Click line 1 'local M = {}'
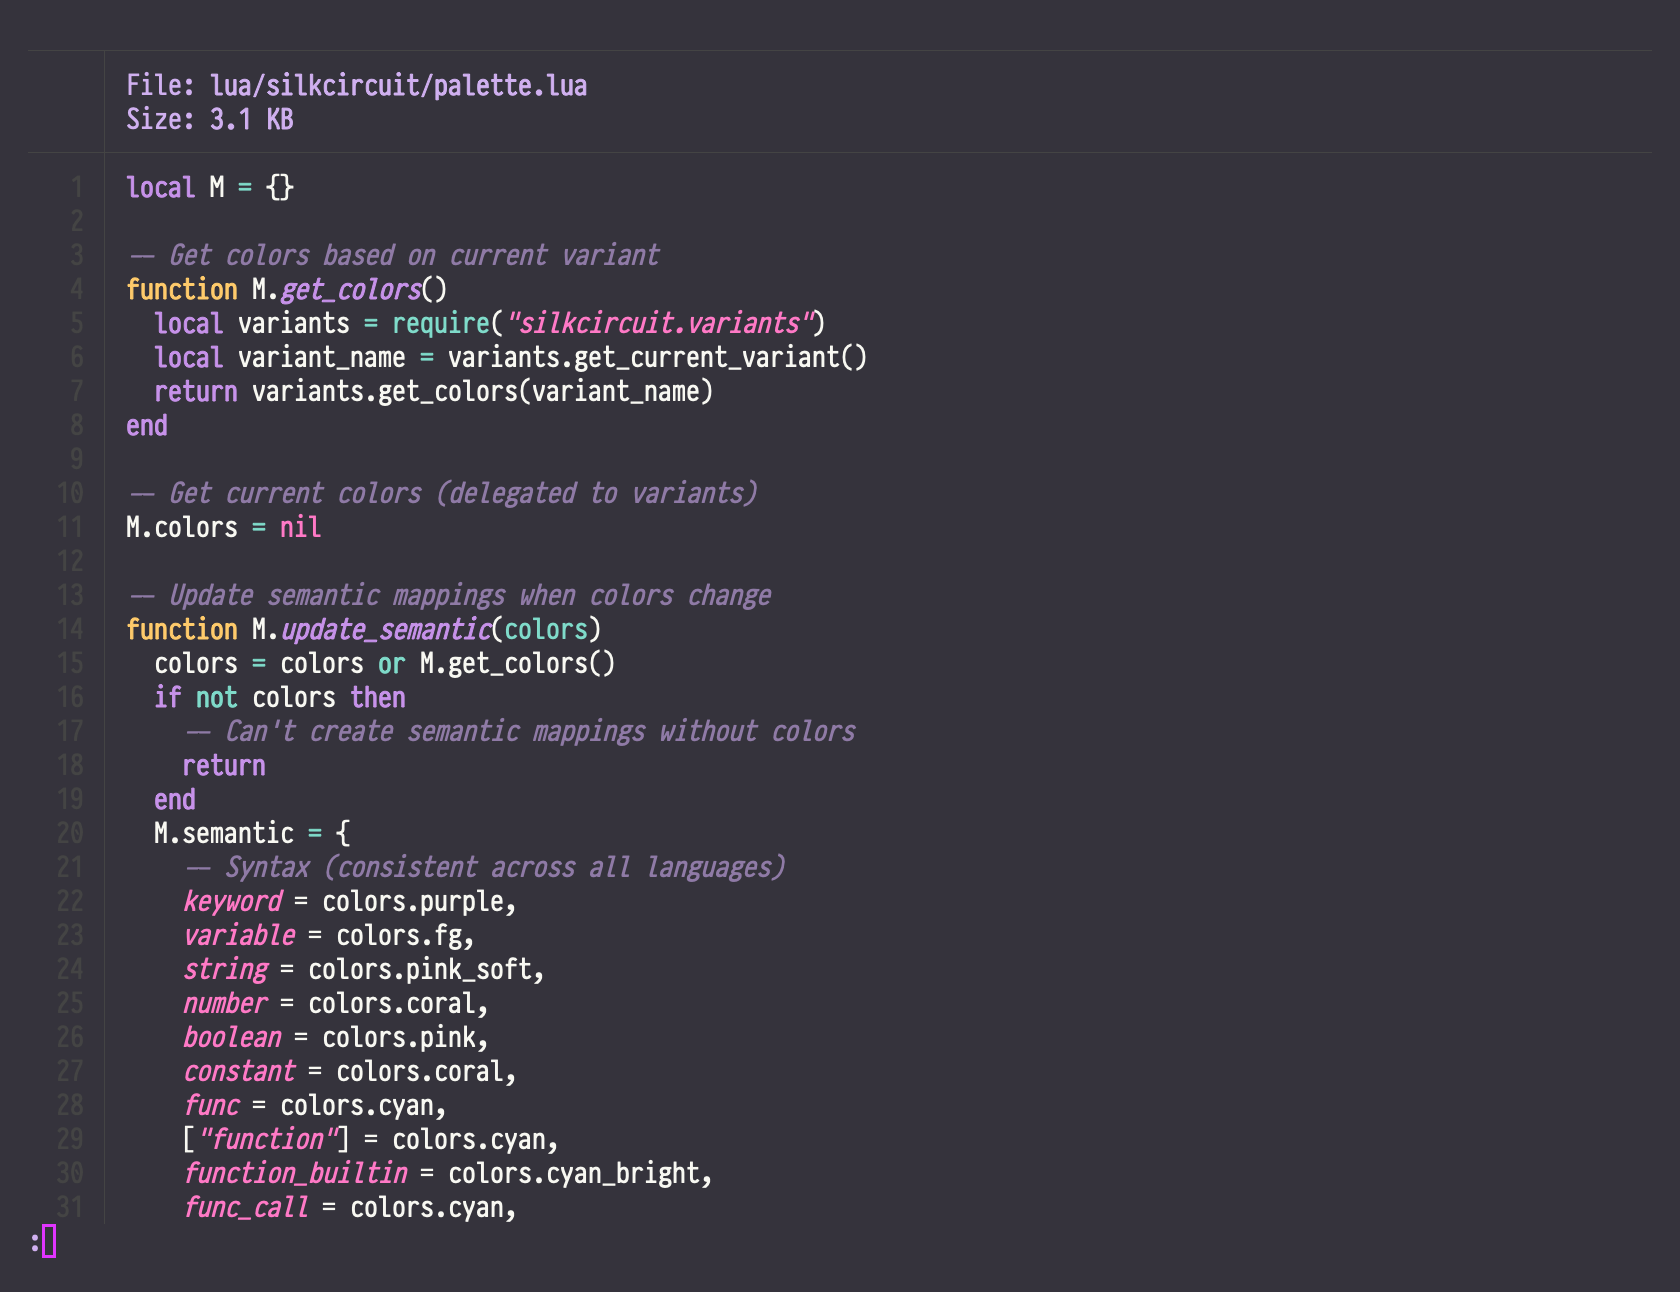The image size is (1680, 1292). coord(210,188)
